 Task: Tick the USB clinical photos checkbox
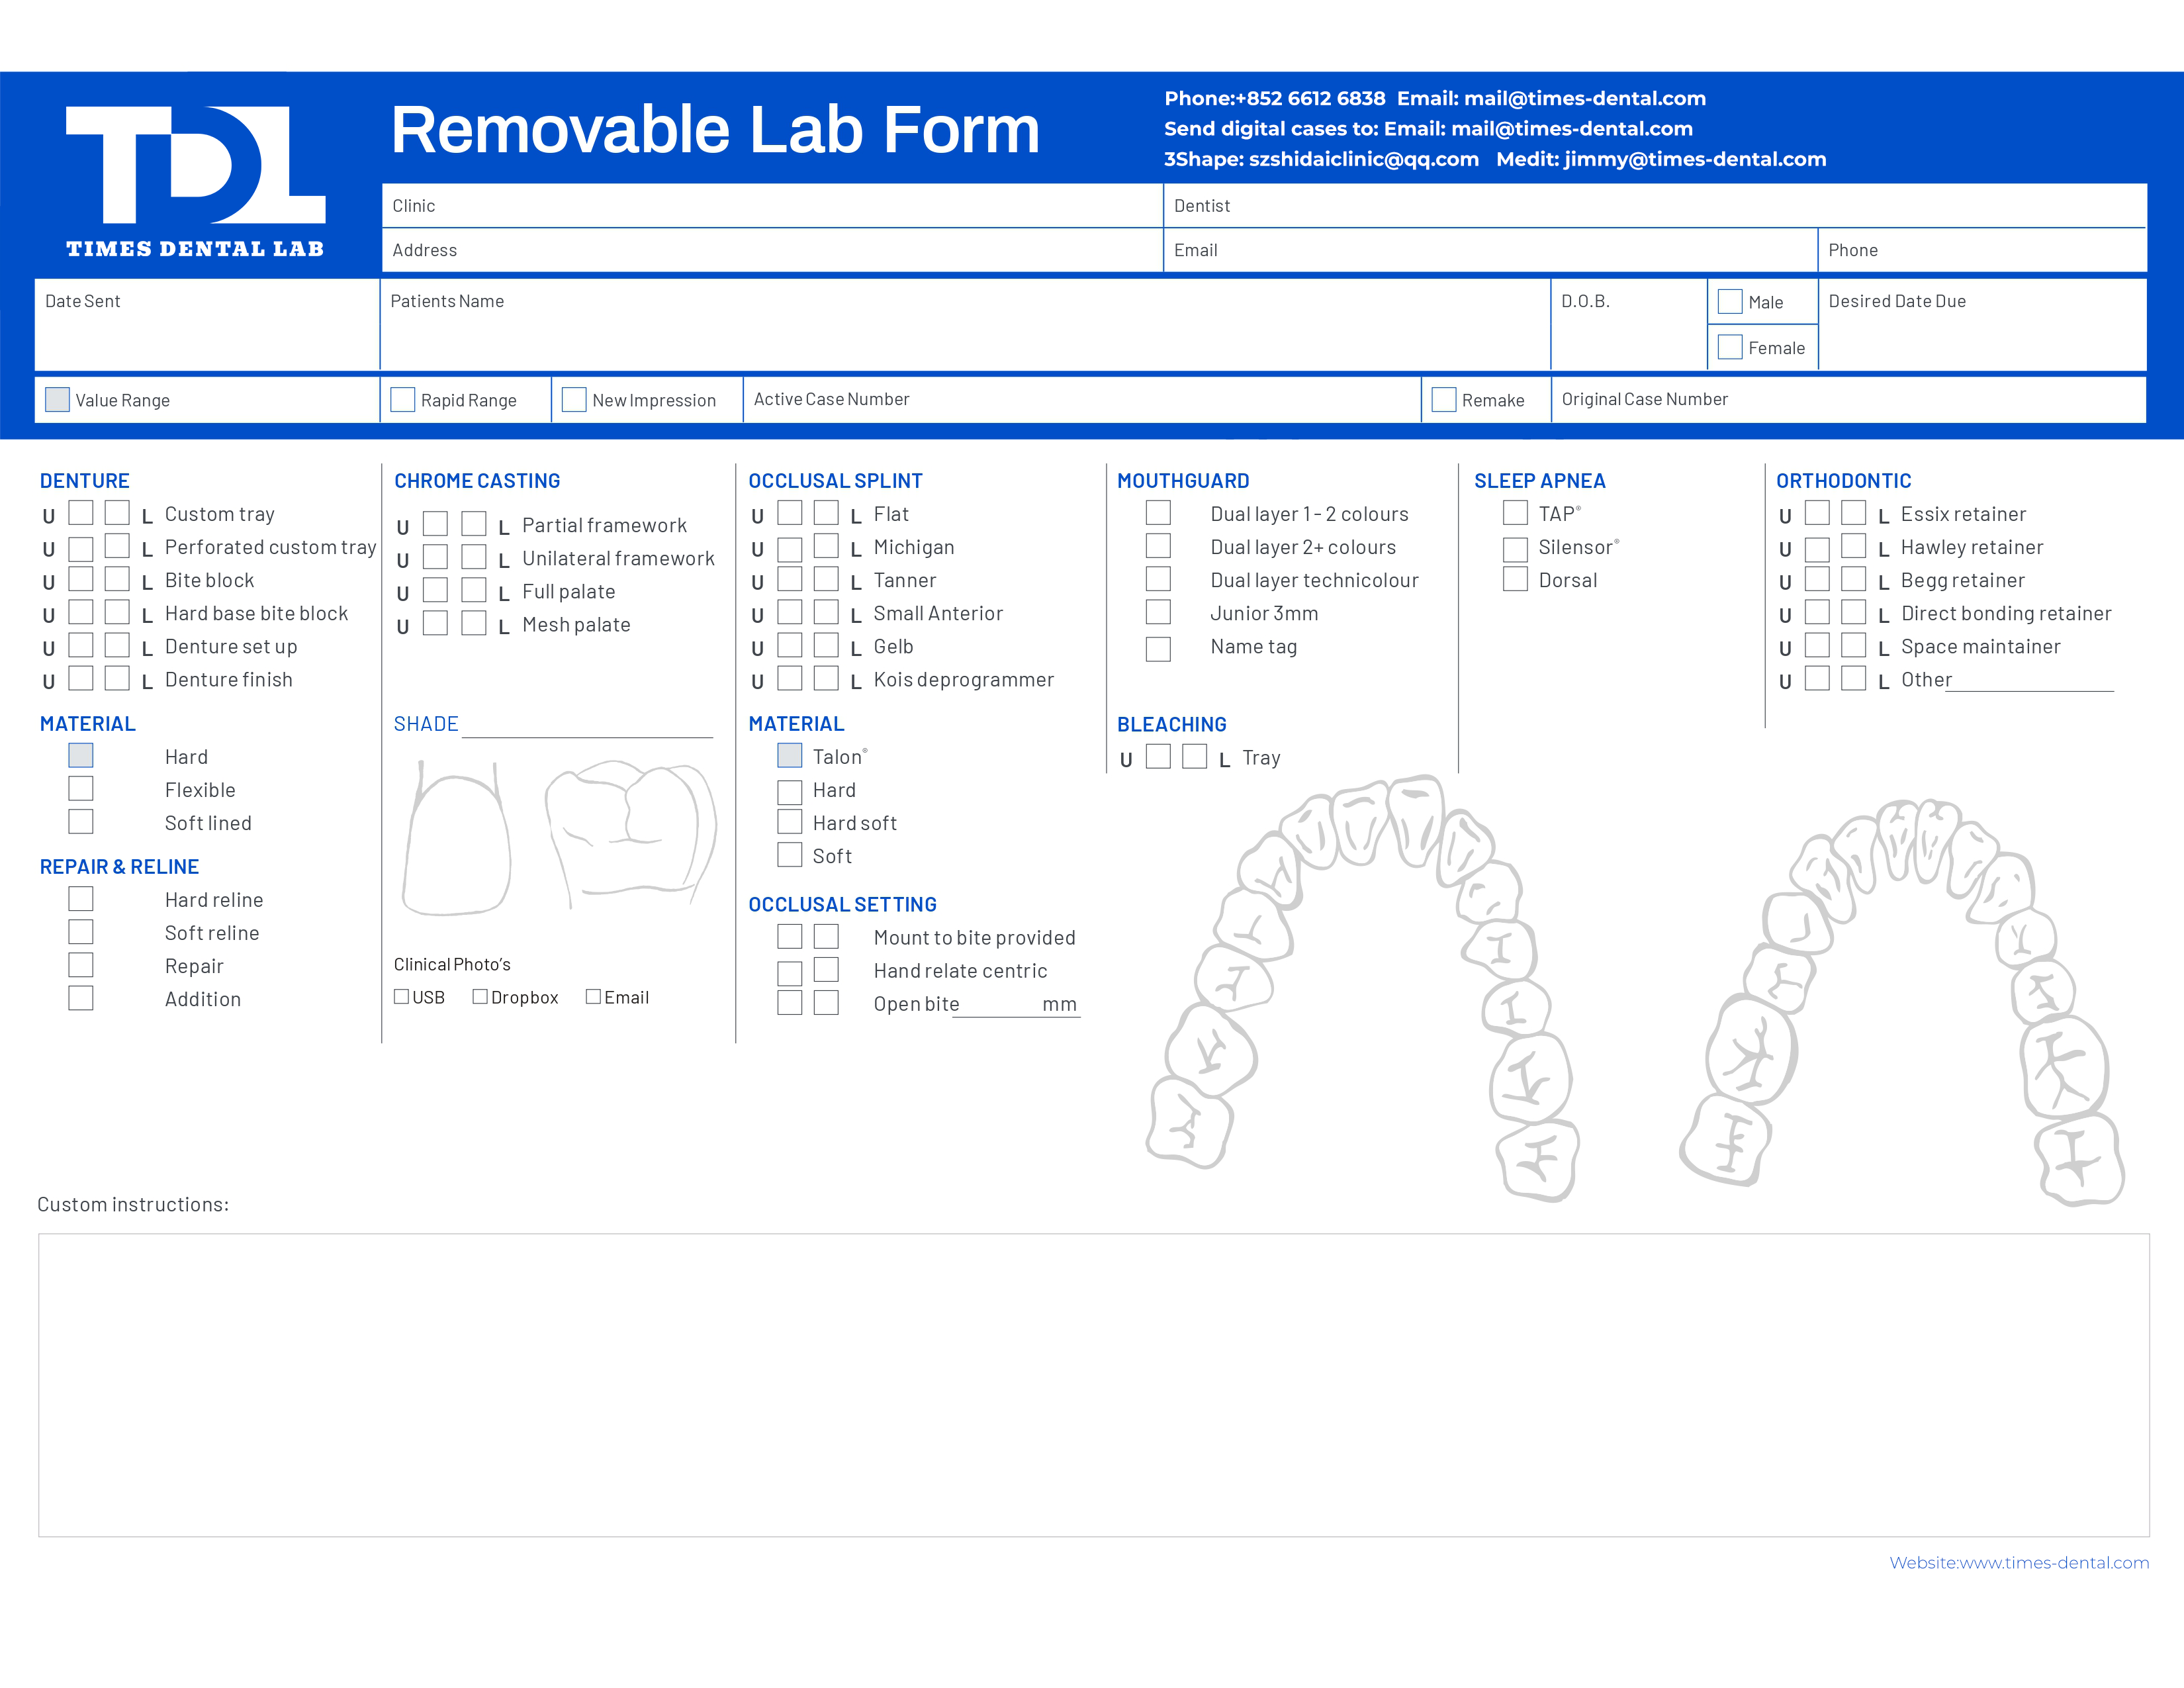tap(402, 996)
